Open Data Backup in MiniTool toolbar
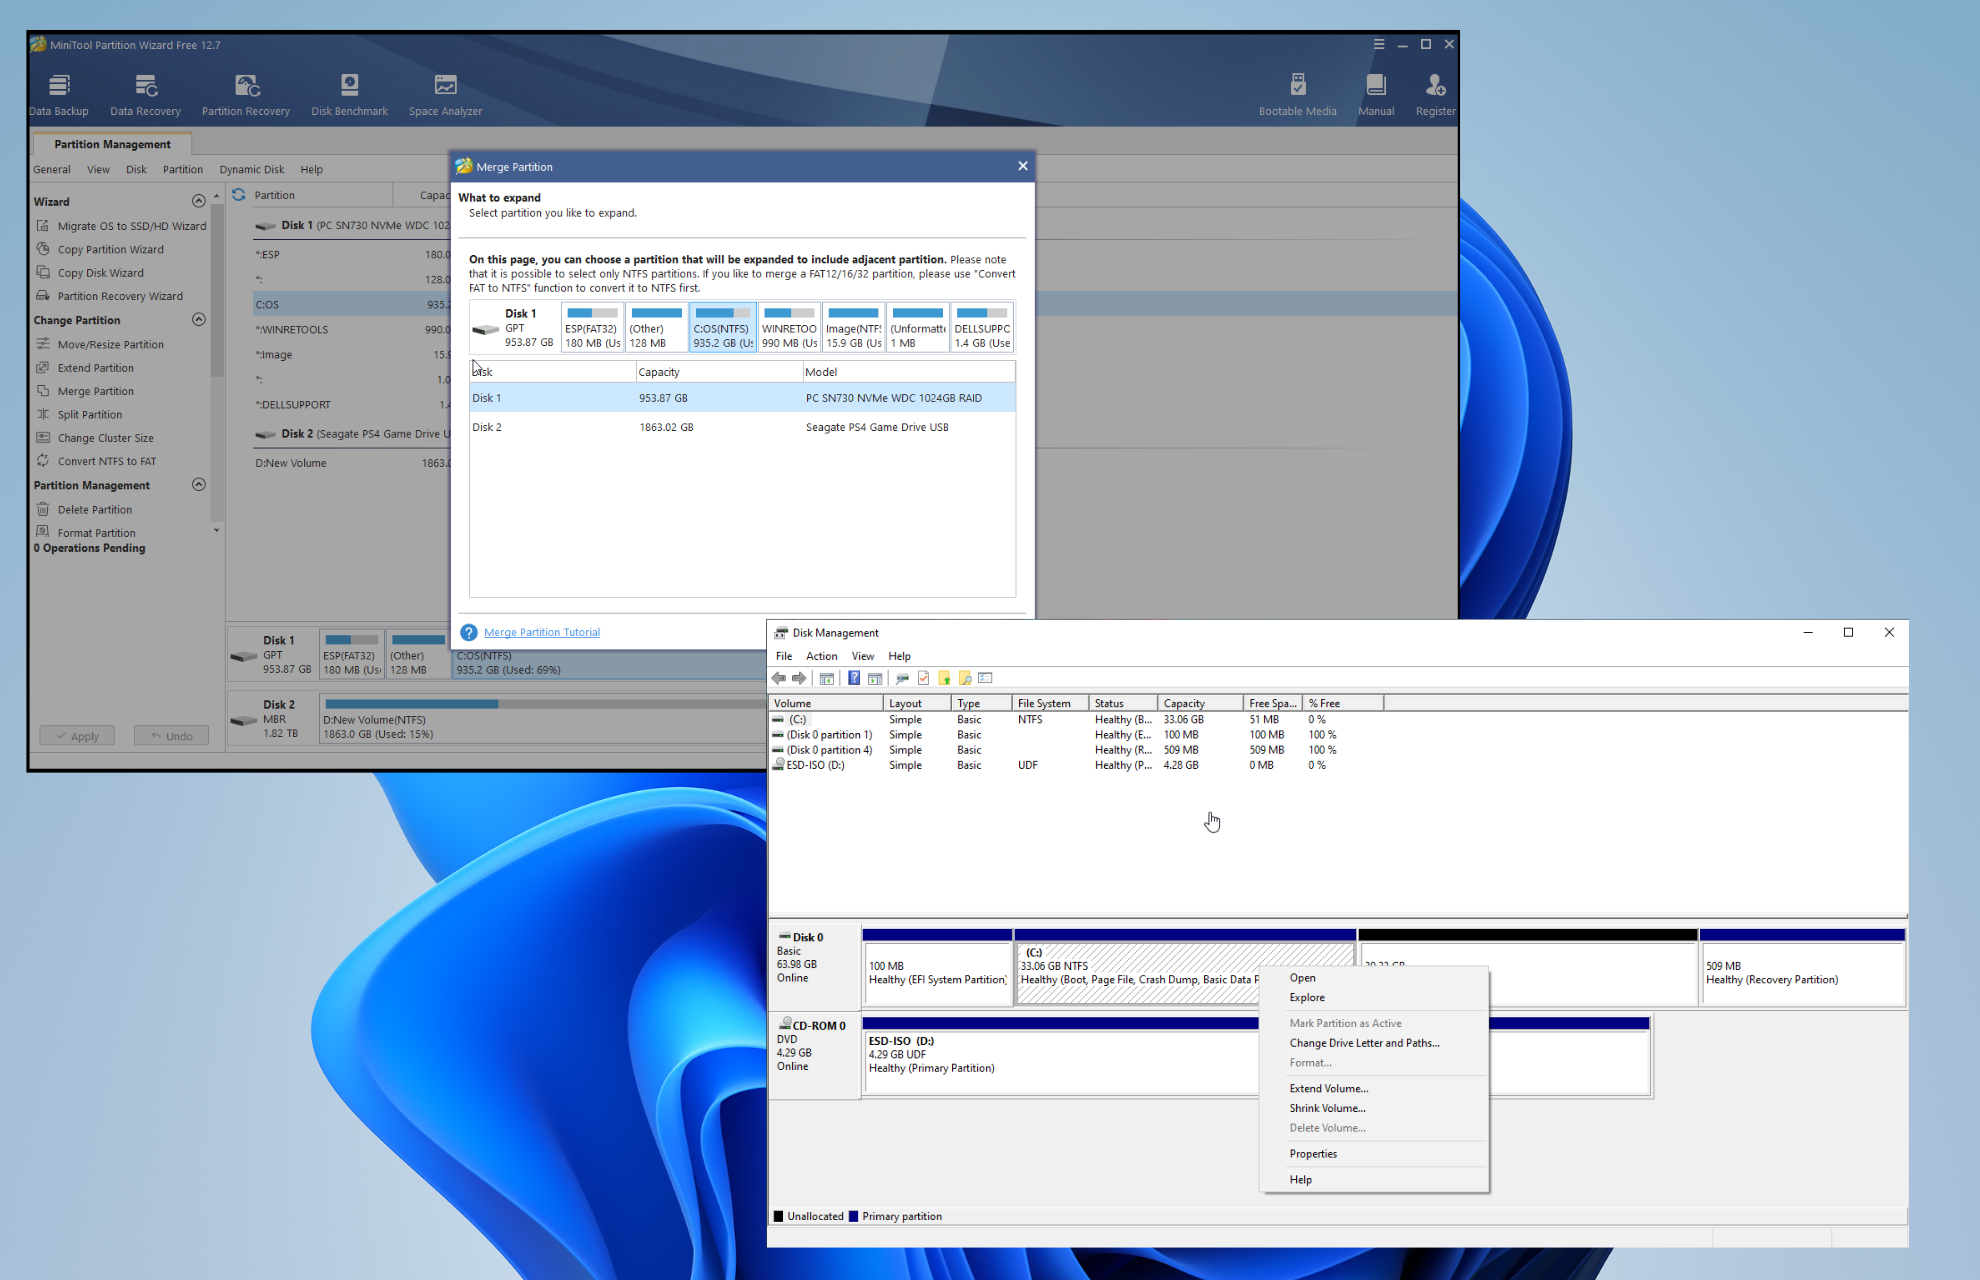The height and width of the screenshot is (1280, 1980). coord(59,95)
